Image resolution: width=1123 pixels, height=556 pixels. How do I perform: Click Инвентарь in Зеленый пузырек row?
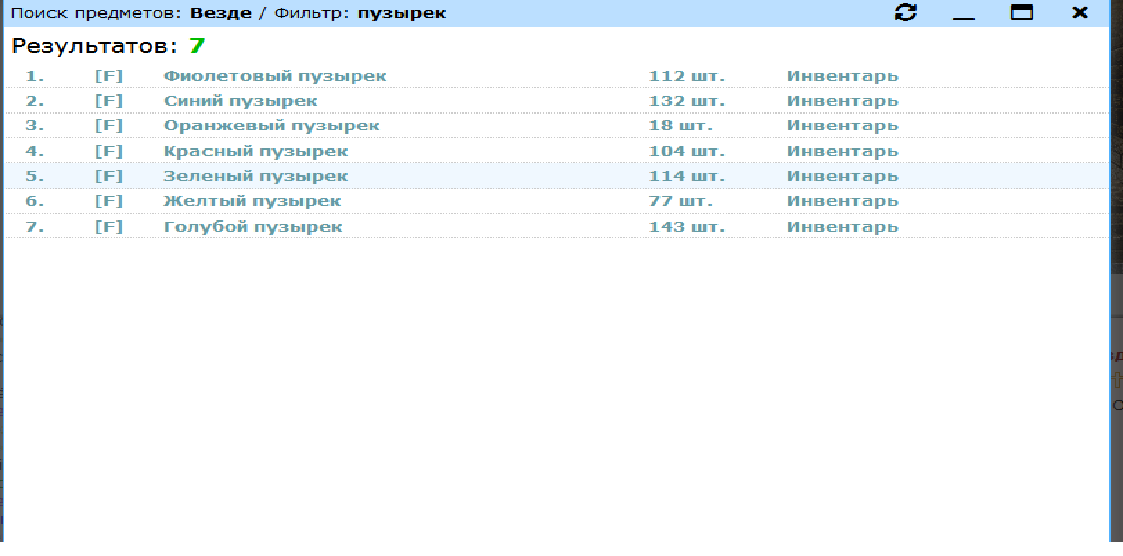[843, 176]
